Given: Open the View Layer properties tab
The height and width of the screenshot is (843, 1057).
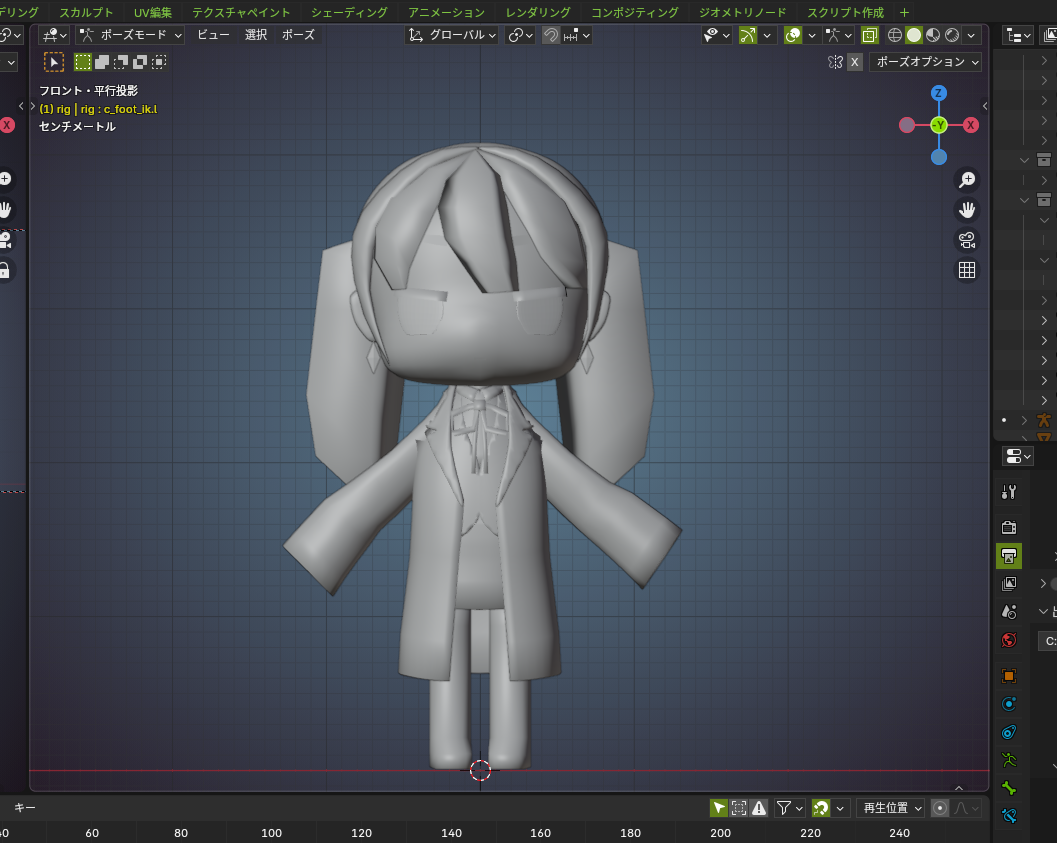Looking at the screenshot, I should tap(1009, 583).
